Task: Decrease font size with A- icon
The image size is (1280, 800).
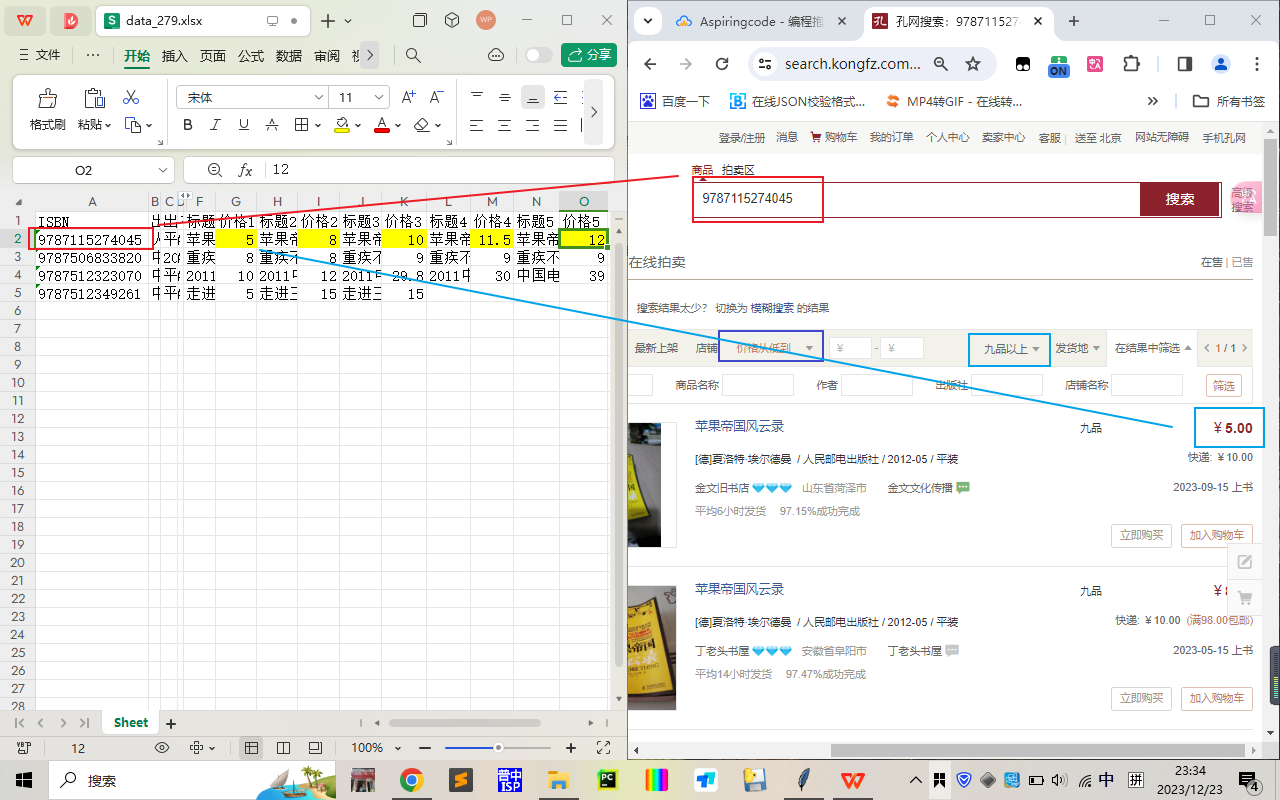Action: pos(436,97)
